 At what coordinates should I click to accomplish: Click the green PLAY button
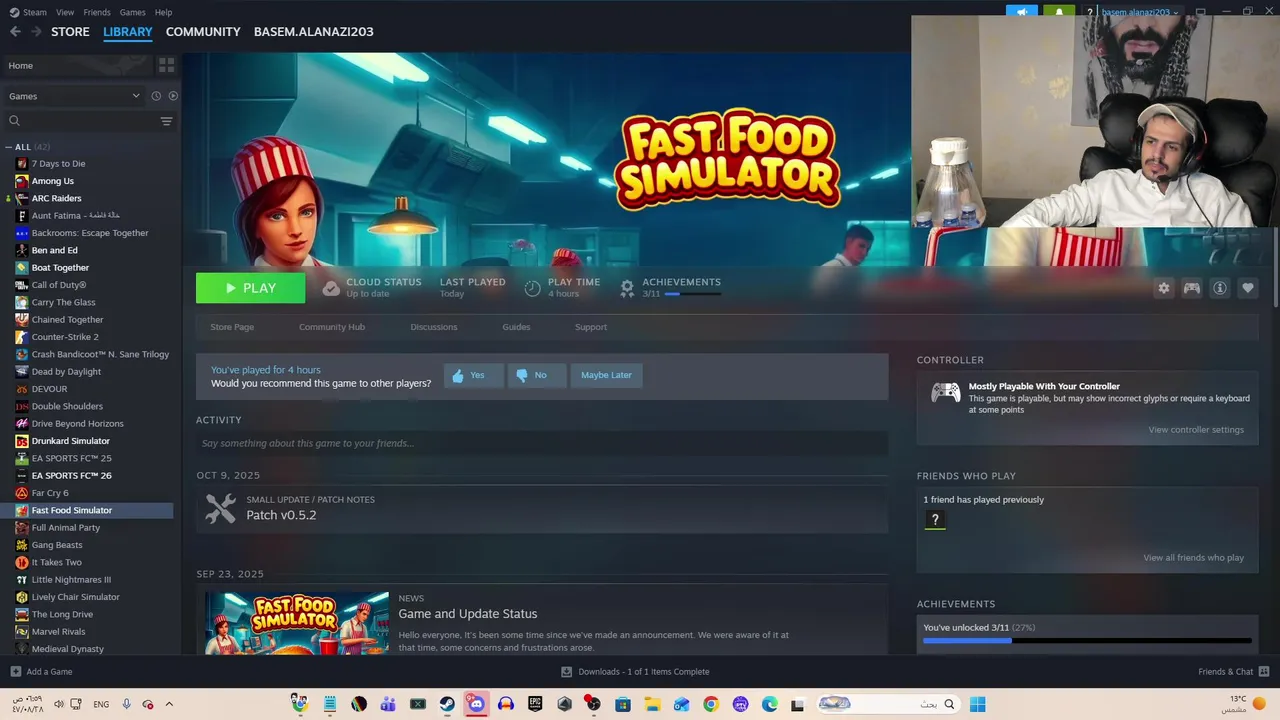250,288
